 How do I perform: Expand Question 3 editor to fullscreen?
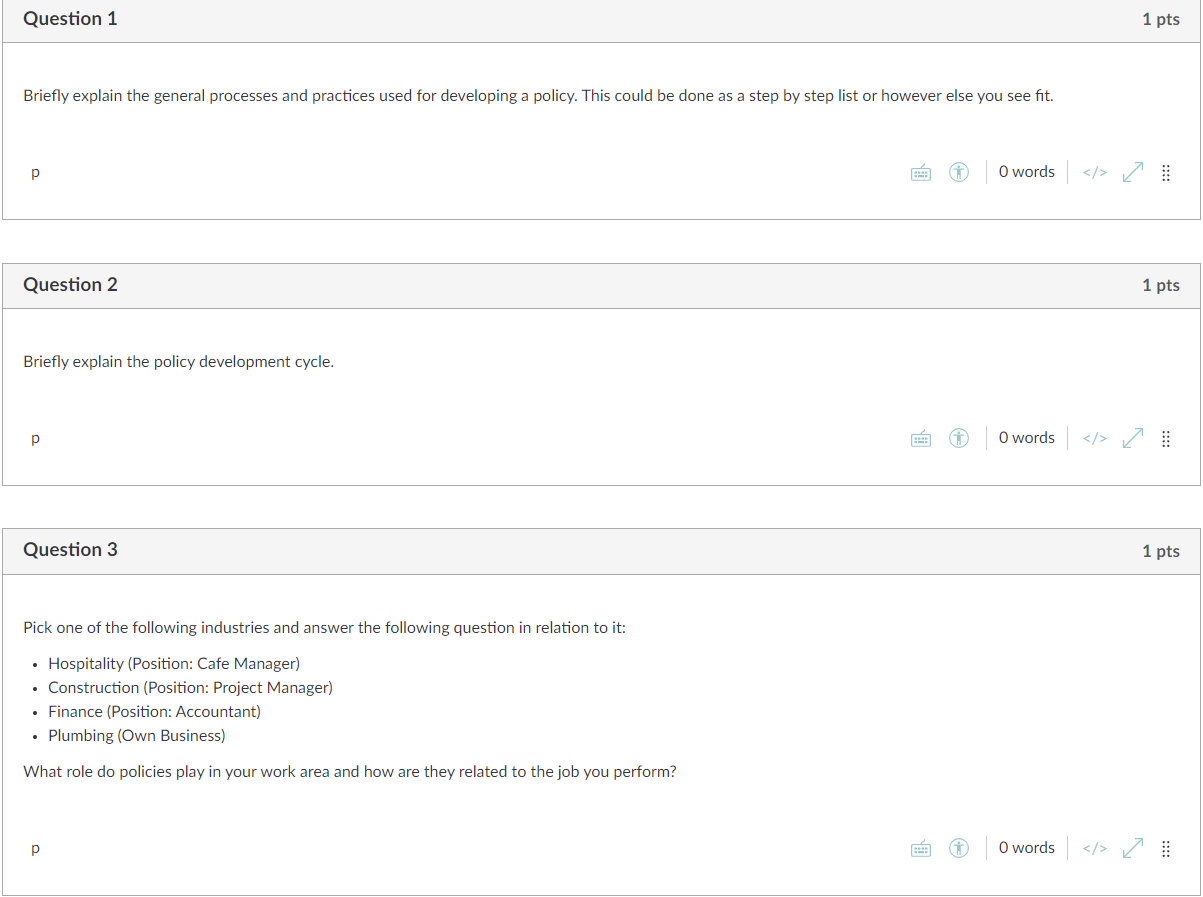[x=1132, y=848]
